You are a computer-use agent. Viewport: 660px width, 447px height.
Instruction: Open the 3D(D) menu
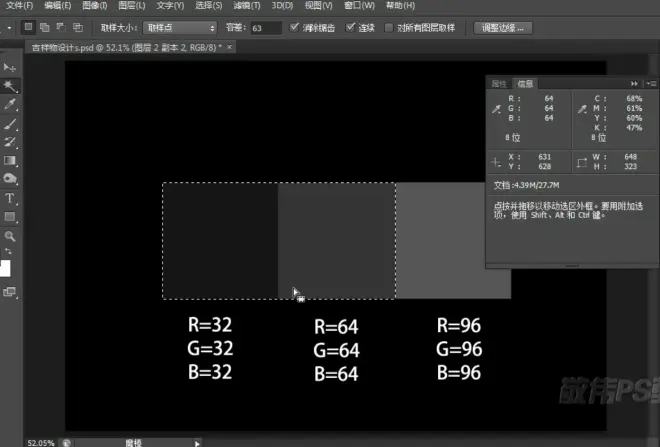pyautogui.click(x=282, y=5)
